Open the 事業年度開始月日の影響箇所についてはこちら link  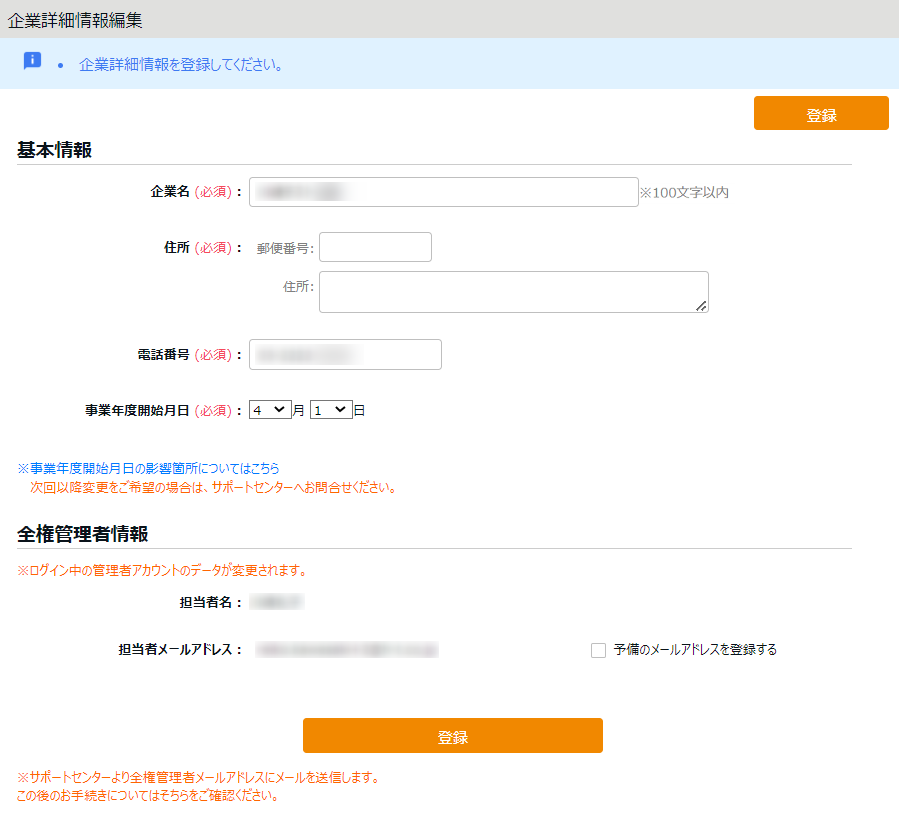coord(148,468)
